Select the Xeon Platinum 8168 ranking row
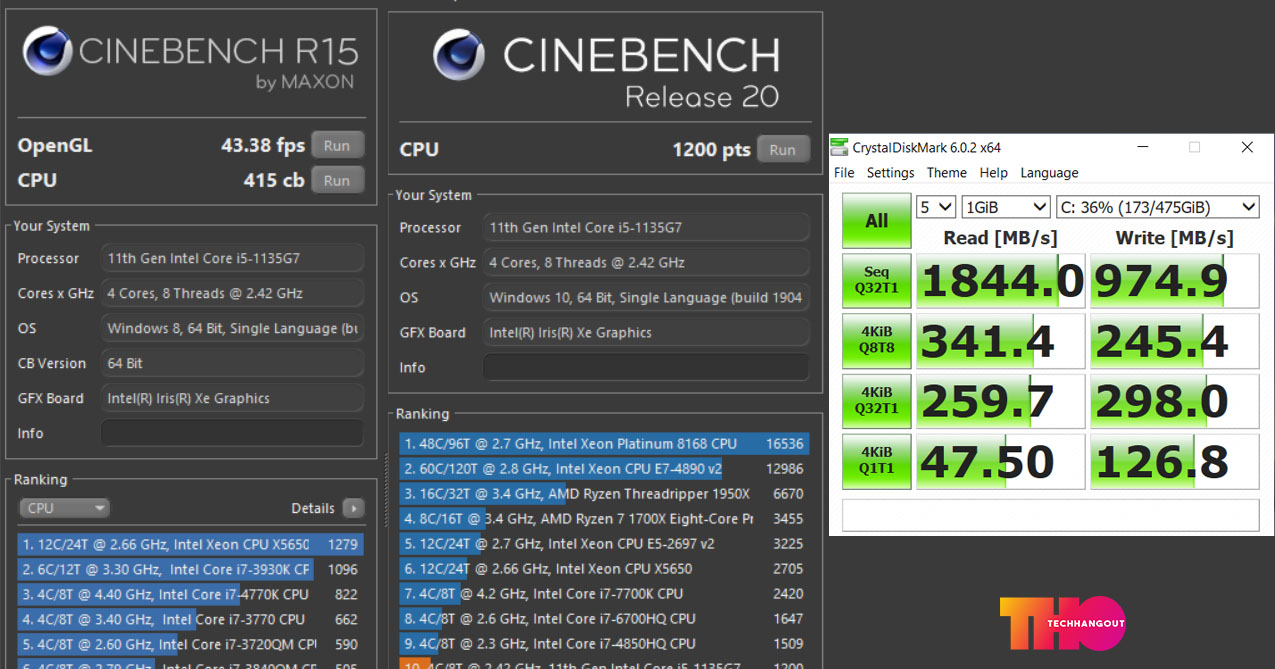The height and width of the screenshot is (669, 1275). click(604, 444)
